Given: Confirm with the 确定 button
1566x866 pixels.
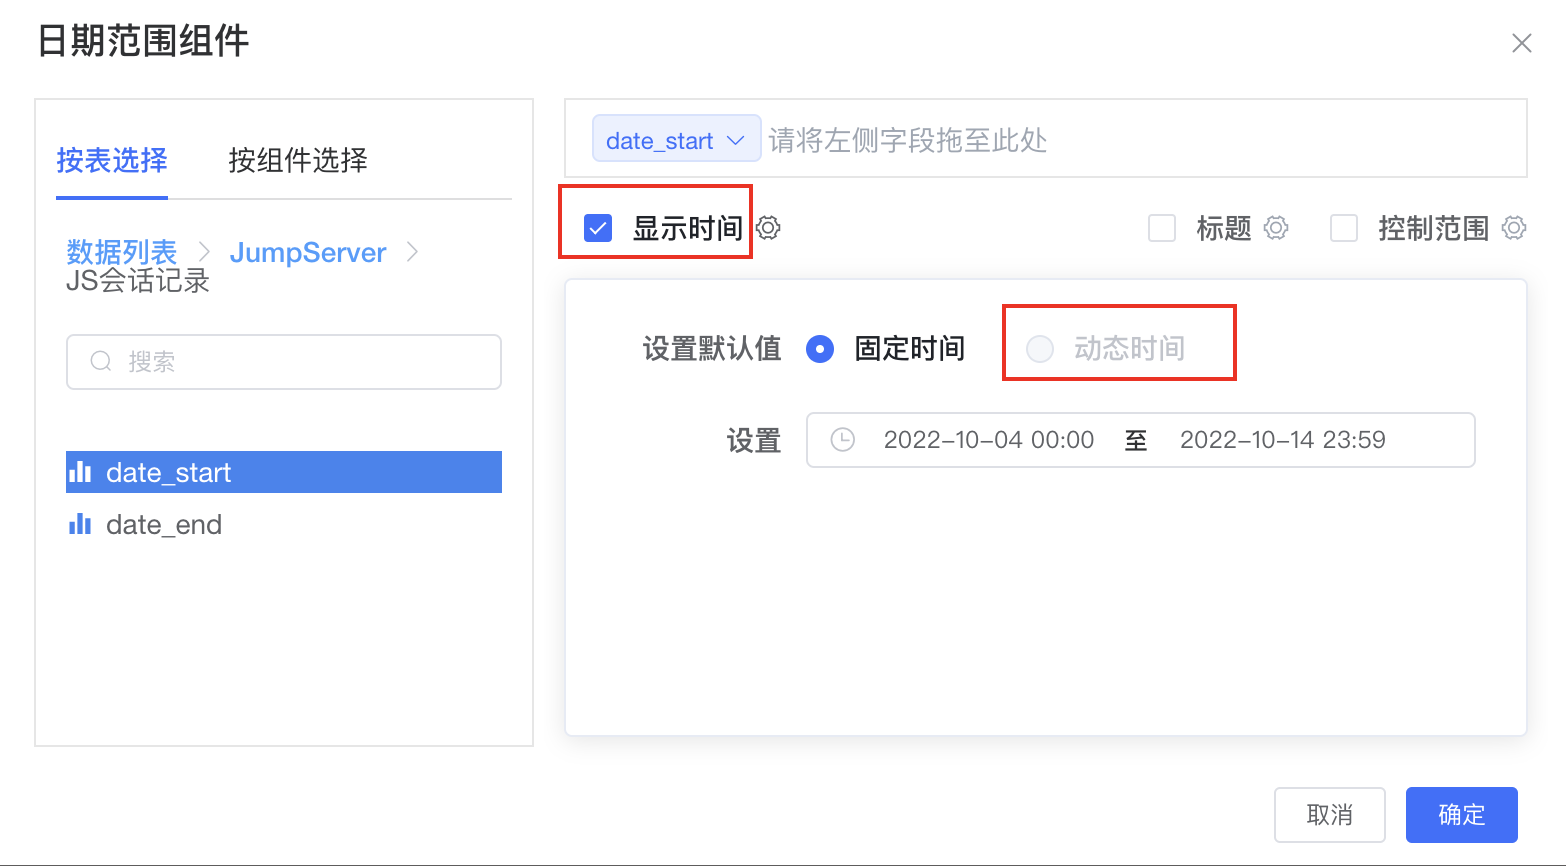Looking at the screenshot, I should [1461, 815].
